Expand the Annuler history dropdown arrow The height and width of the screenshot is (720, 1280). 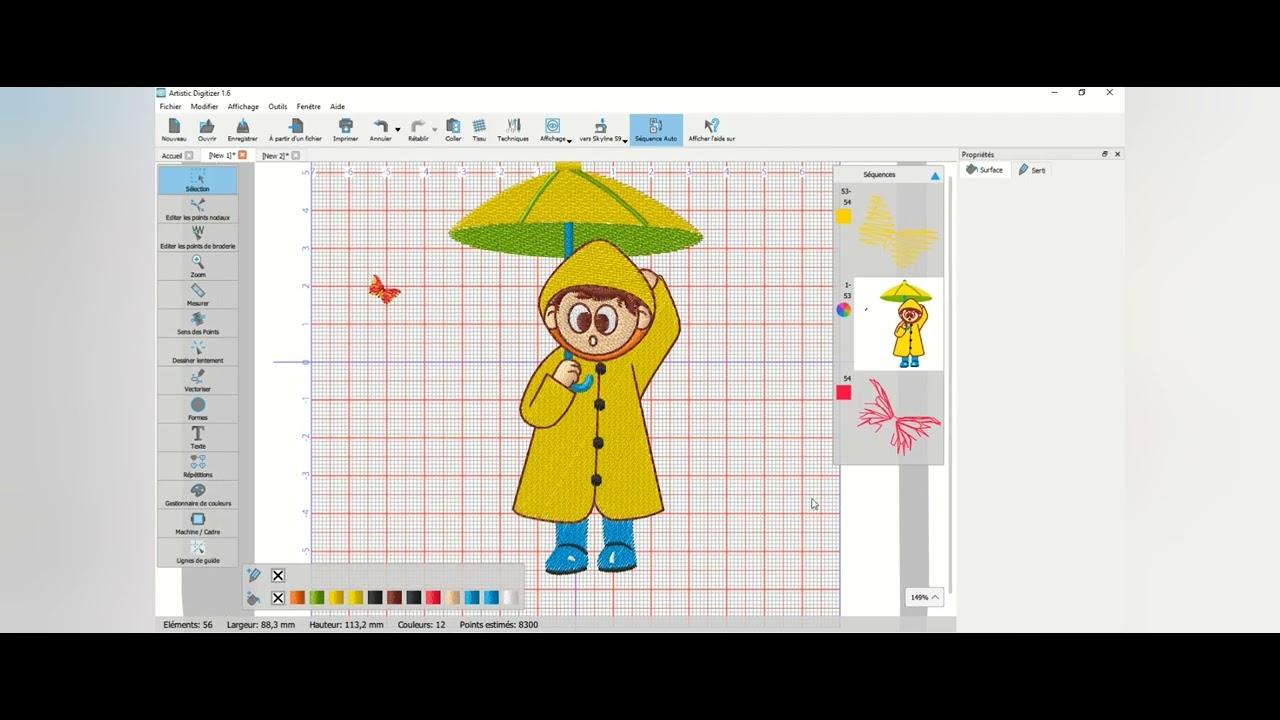[398, 129]
